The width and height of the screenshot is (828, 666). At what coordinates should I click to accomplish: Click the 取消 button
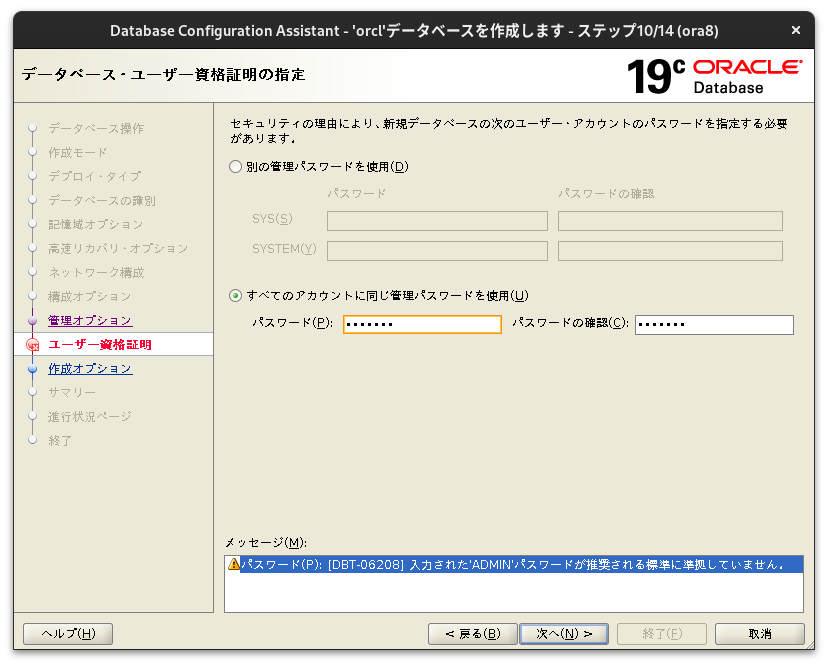coord(759,633)
